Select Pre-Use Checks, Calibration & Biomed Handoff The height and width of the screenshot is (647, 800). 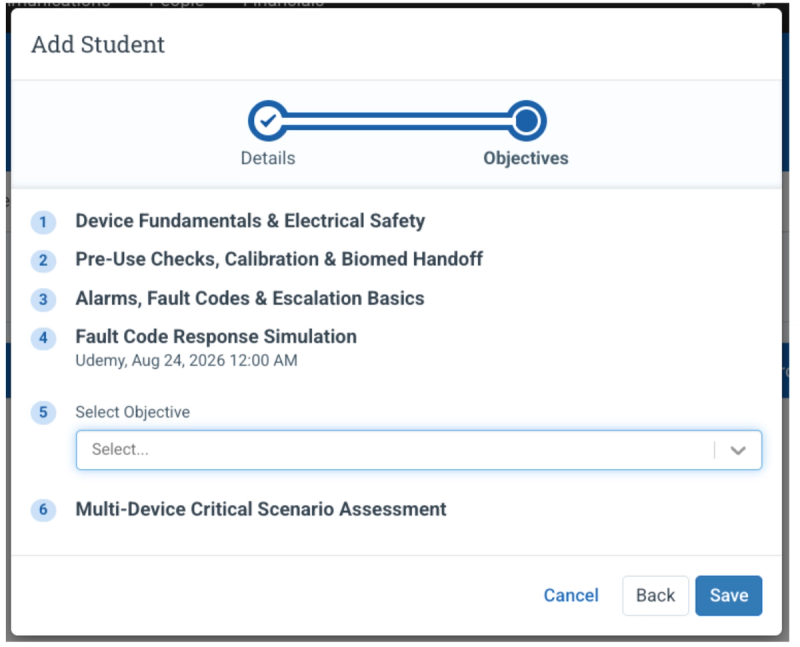point(279,259)
